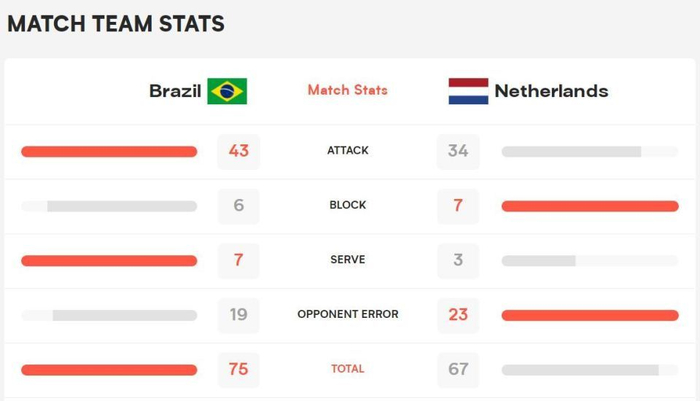Screen dimensions: 700x401
Task: Click Netherlands' block score 7
Action: pyautogui.click(x=458, y=206)
